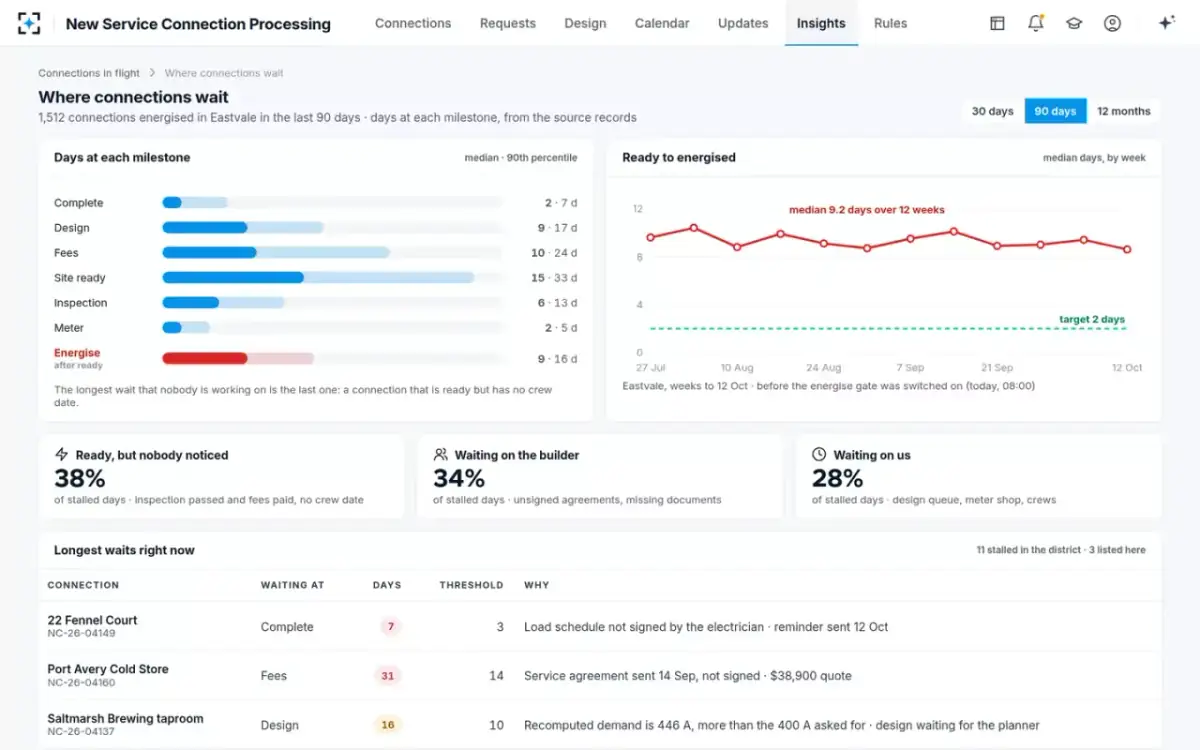Viewport: 1200px width, 750px height.
Task: Click the 7 days badge
Action: click(x=390, y=627)
